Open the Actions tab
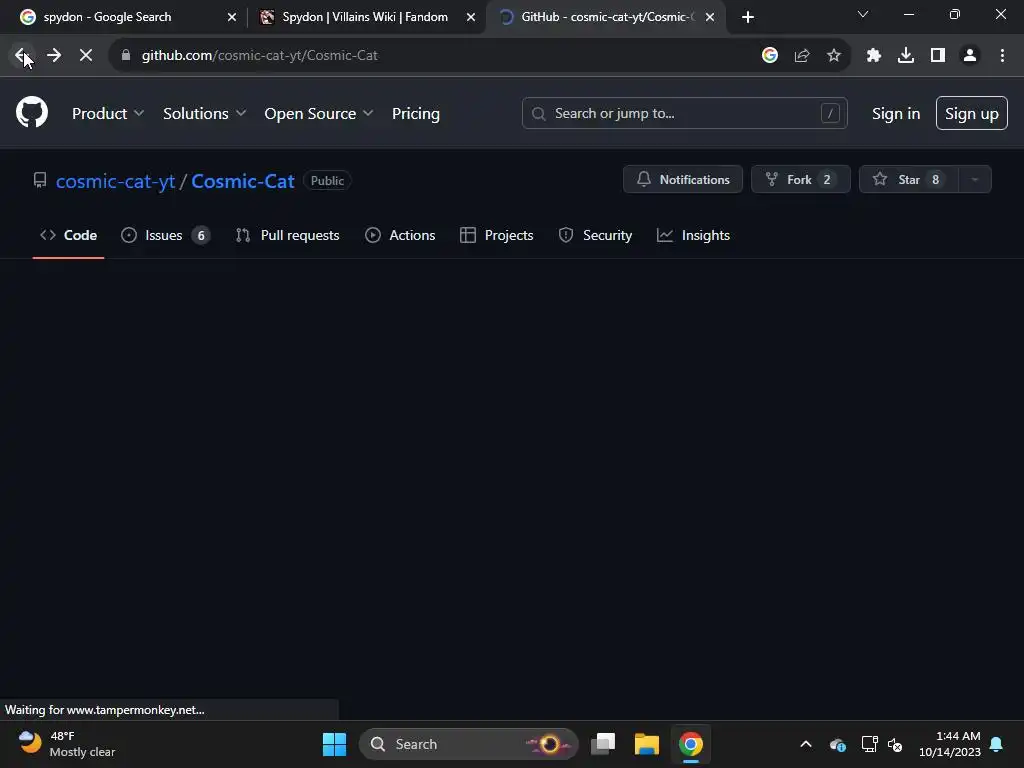Viewport: 1024px width, 768px height. tap(400, 235)
